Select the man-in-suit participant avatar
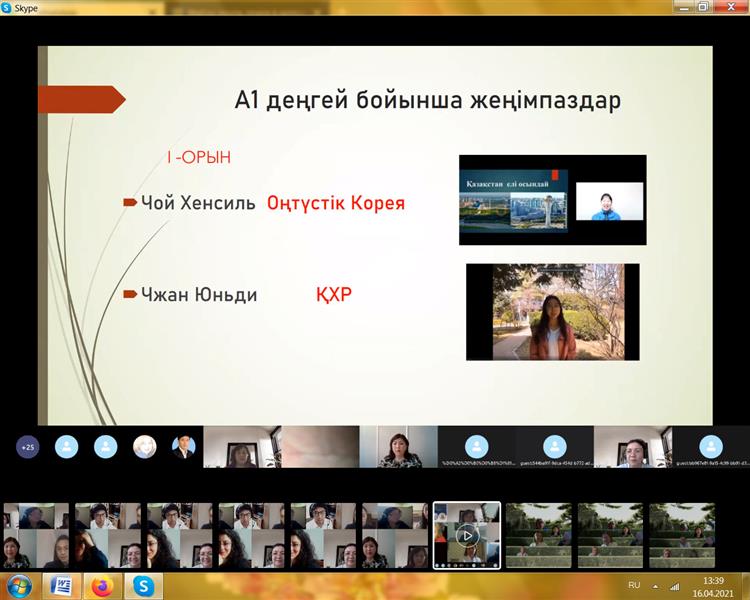The image size is (750, 600). tap(182, 447)
